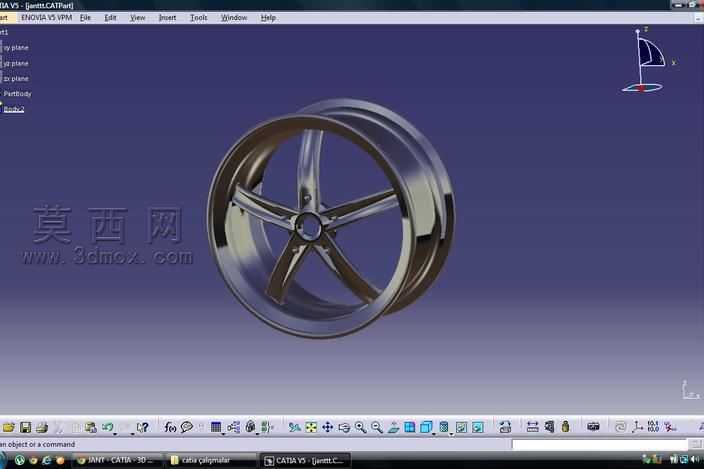Click the Measure Inertia weight icon

click(565, 426)
